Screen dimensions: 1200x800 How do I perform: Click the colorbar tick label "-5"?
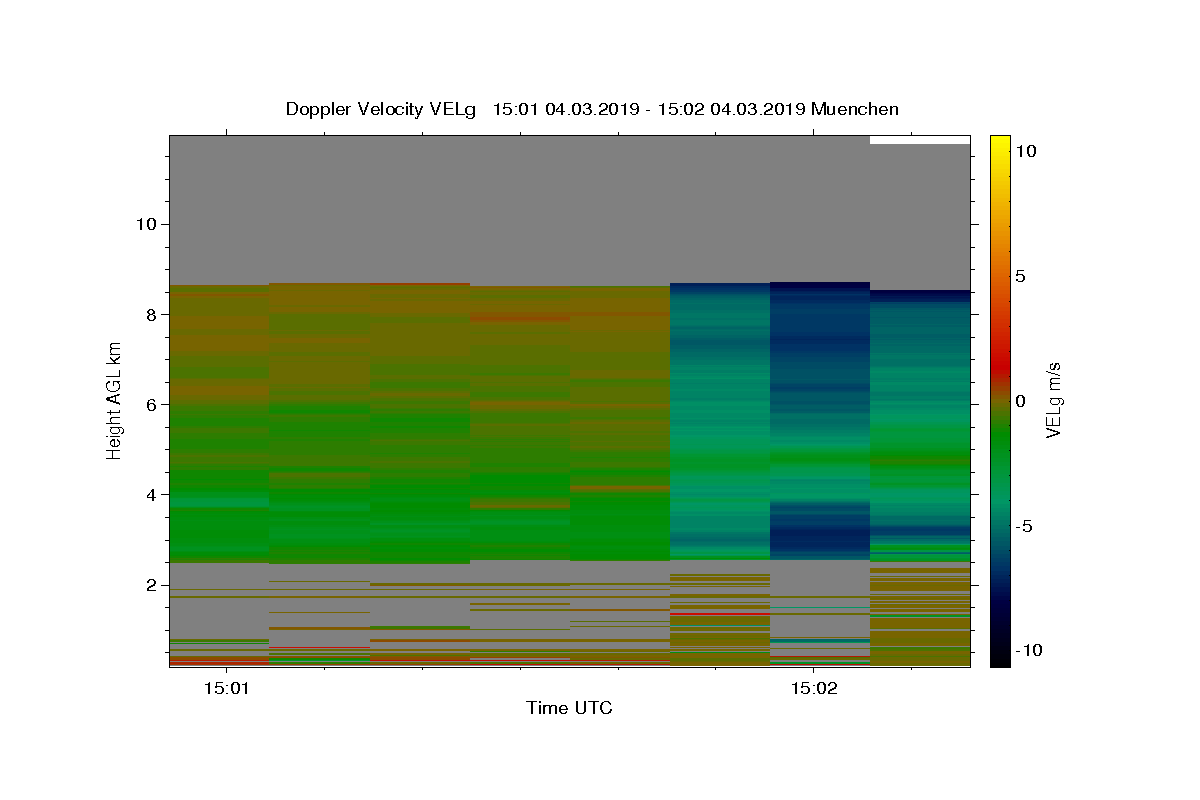click(x=1024, y=526)
